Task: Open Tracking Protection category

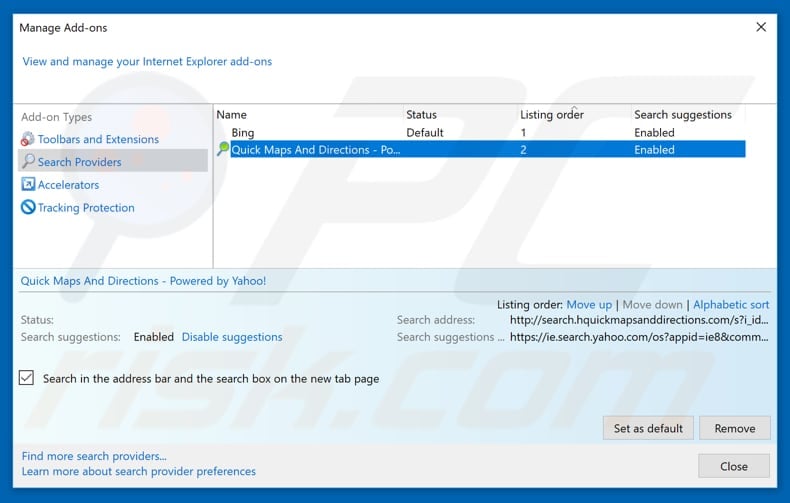Action: coord(86,208)
